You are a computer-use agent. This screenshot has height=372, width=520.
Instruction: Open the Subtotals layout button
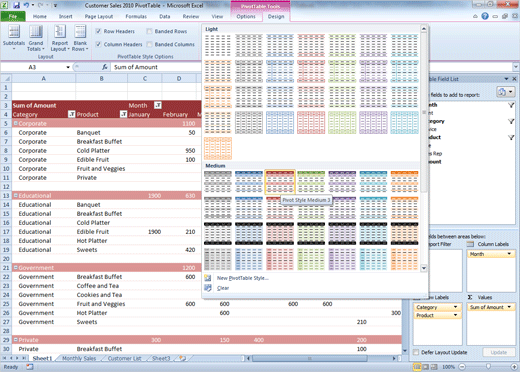point(14,38)
